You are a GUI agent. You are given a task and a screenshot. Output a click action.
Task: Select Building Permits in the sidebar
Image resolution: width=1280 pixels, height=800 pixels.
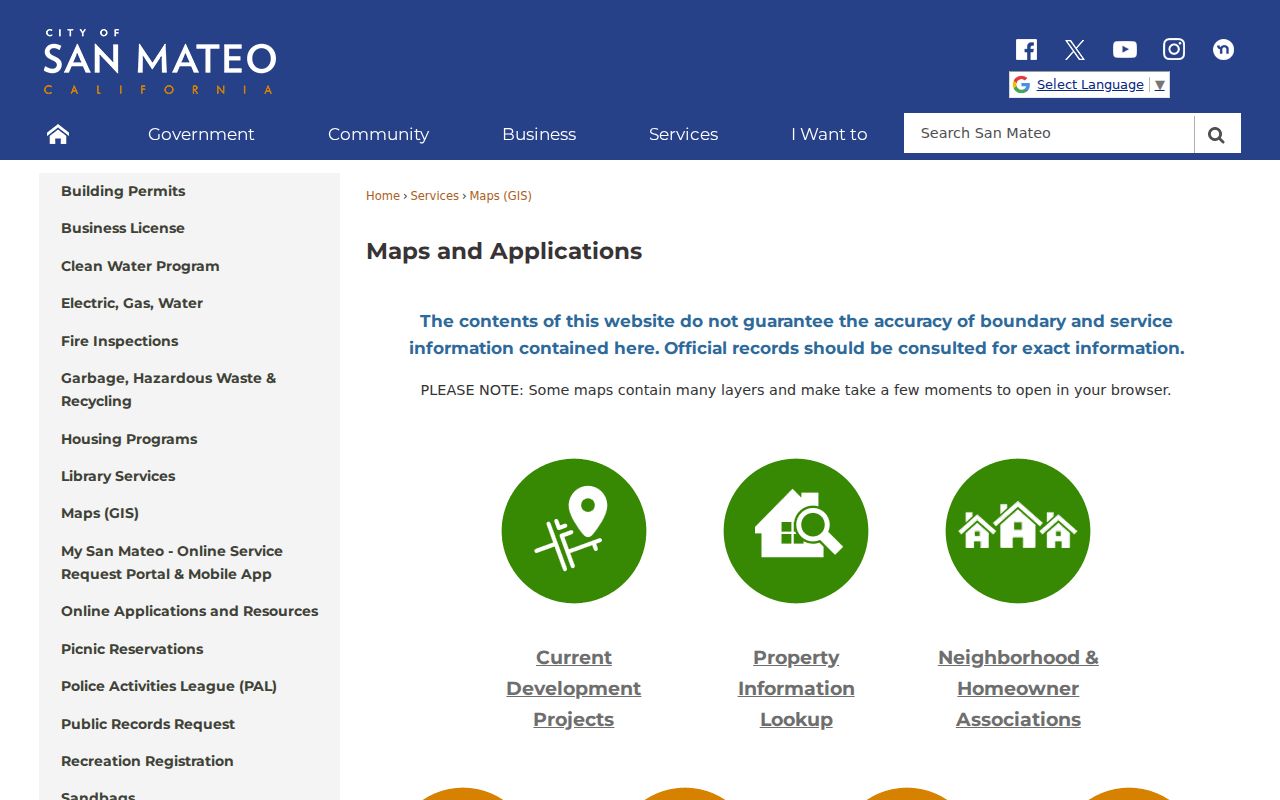click(x=123, y=191)
